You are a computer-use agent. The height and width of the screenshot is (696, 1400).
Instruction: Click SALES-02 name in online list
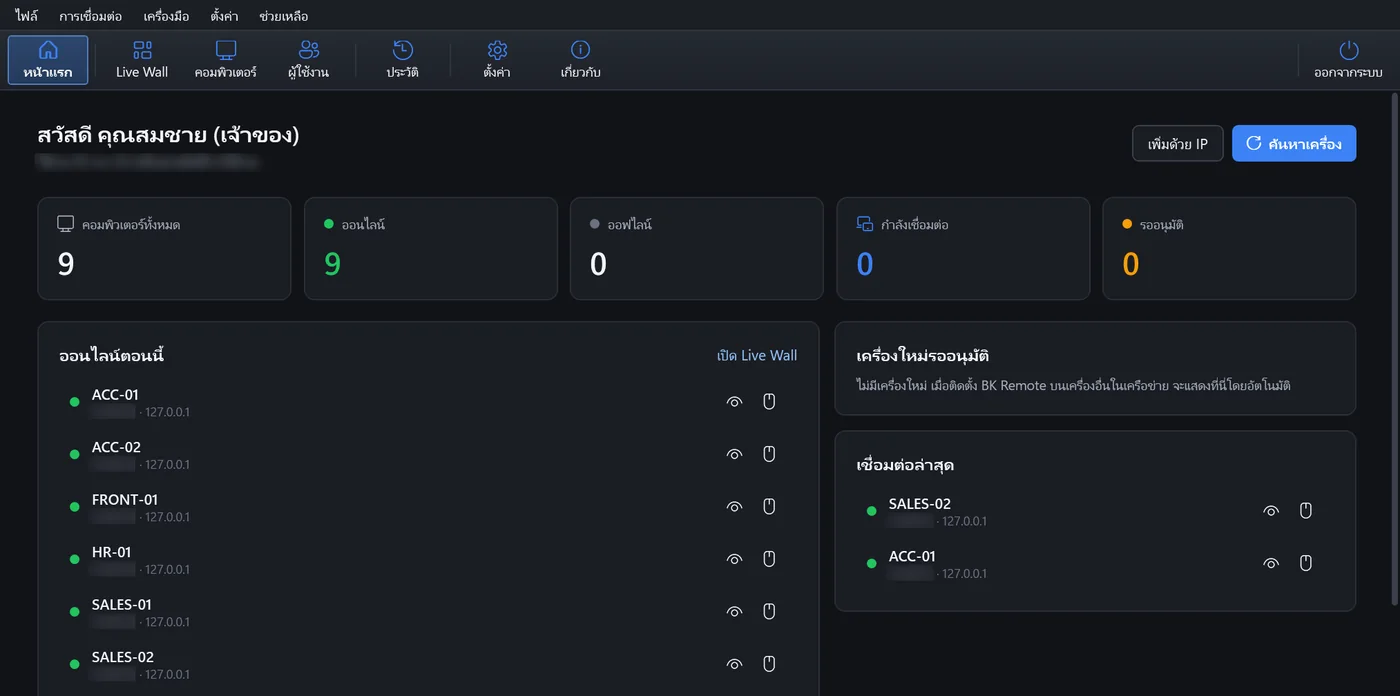point(123,657)
